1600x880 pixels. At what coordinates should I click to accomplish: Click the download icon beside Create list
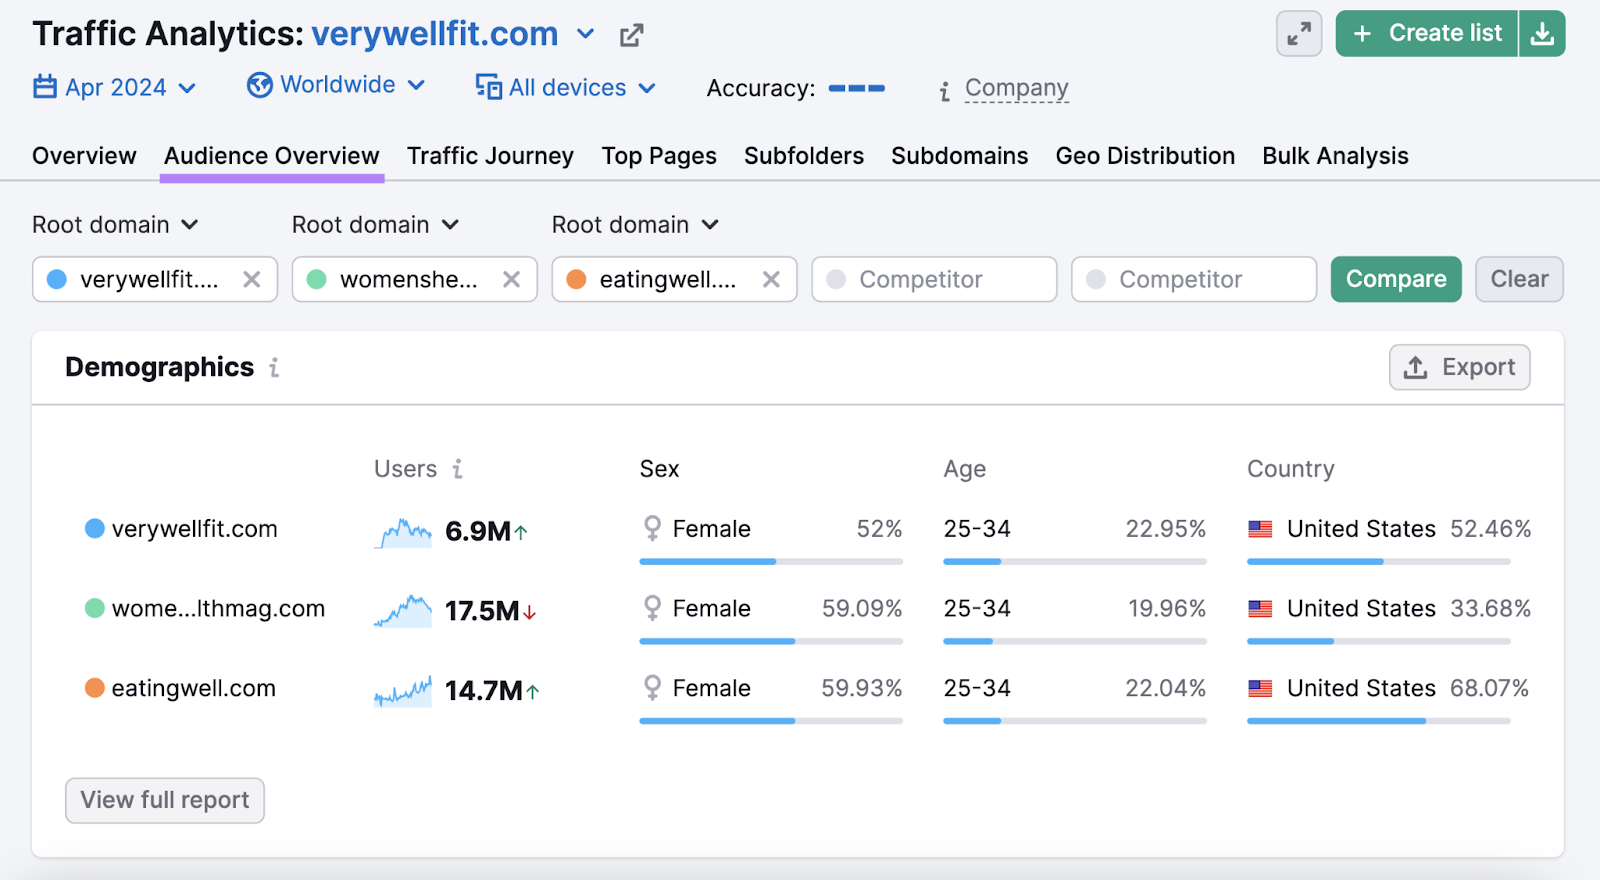tap(1542, 34)
